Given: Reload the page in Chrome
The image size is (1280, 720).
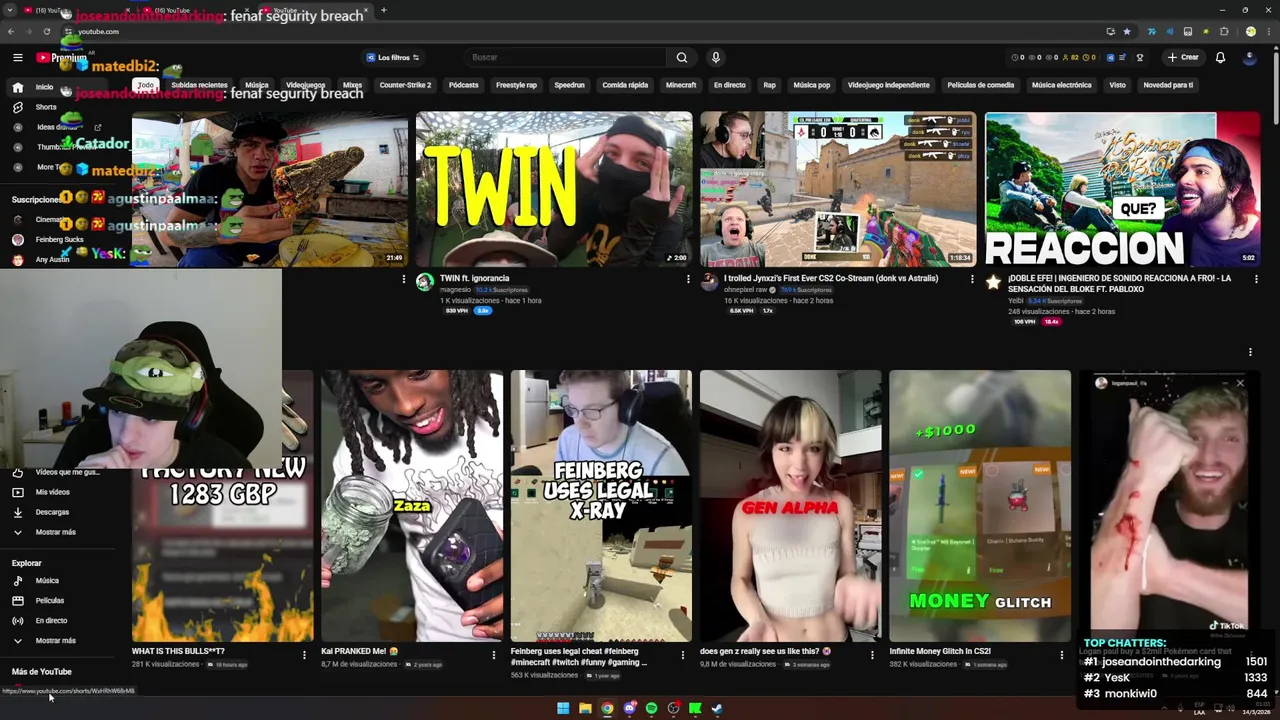Looking at the screenshot, I should (x=46, y=31).
